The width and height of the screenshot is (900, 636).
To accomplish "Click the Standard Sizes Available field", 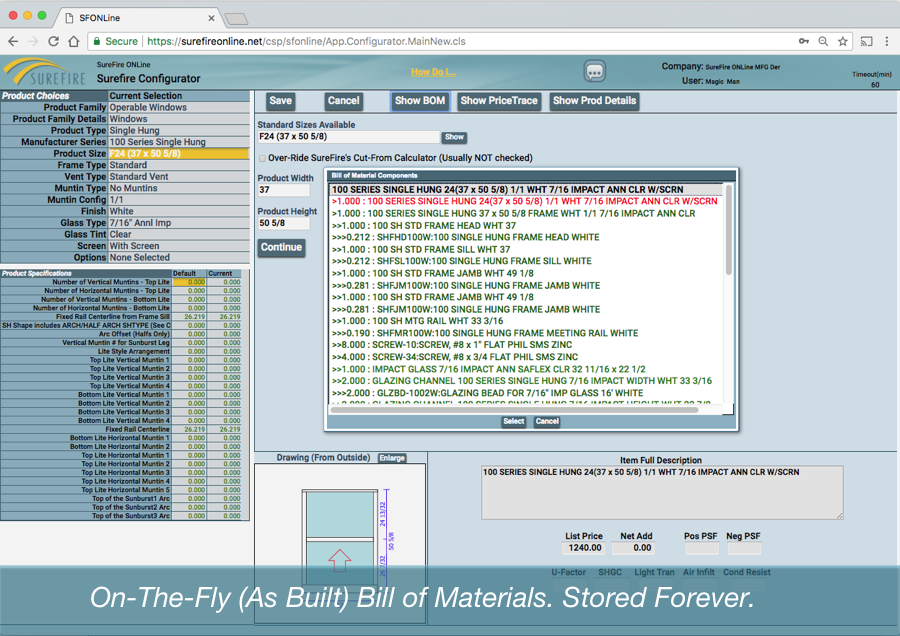I will (x=348, y=137).
